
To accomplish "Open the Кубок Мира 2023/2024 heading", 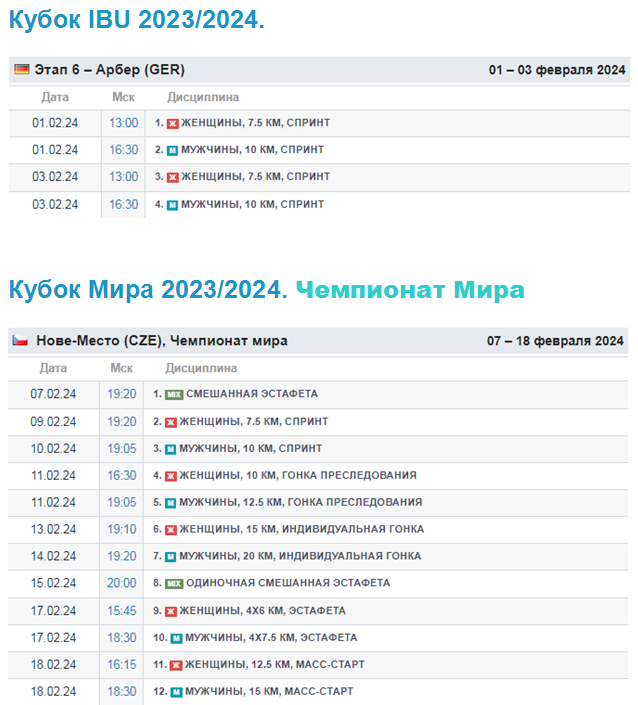I will pos(148,289).
